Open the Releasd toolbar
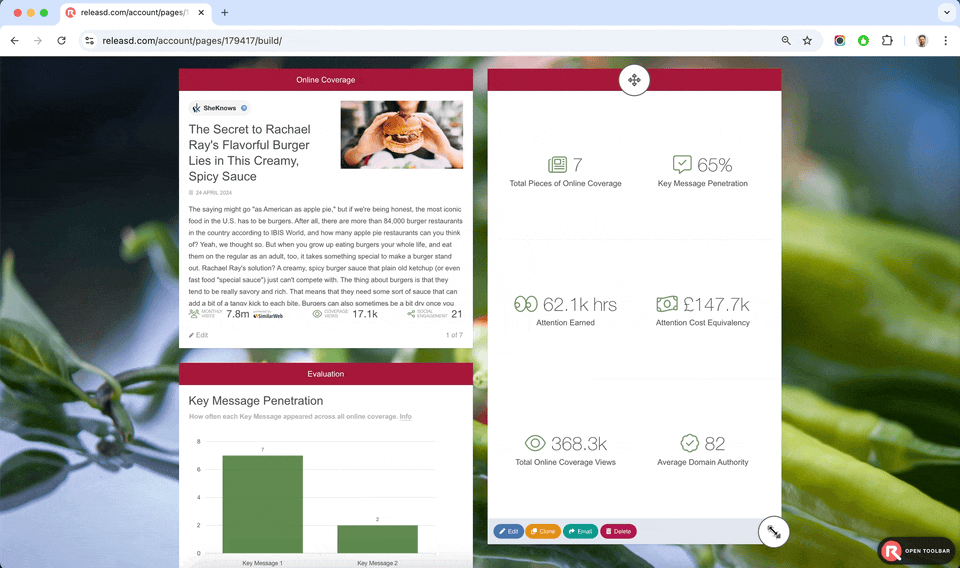 tap(918, 551)
